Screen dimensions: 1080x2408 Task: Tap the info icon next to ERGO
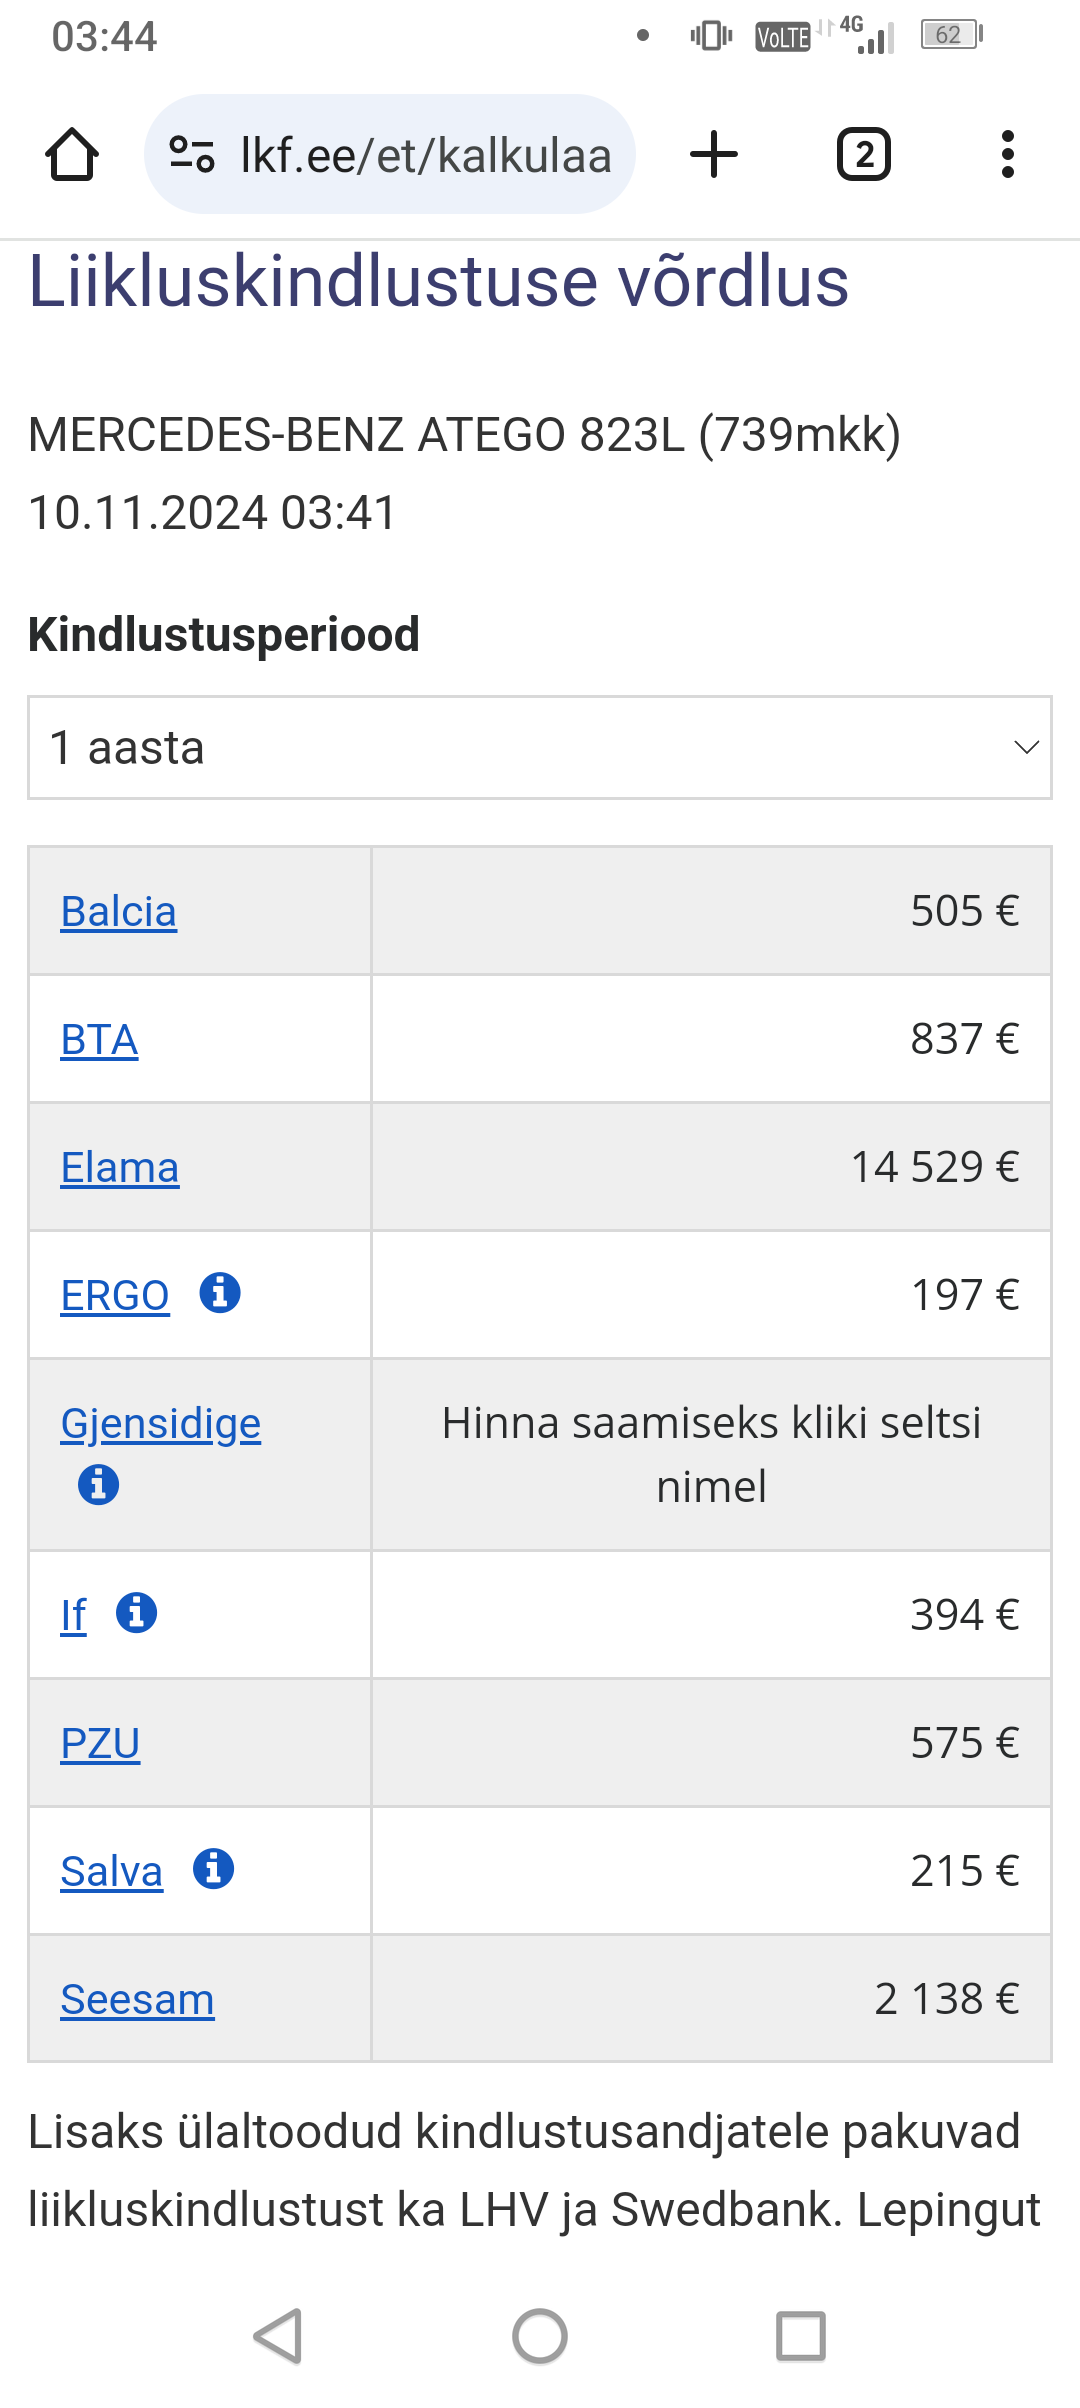click(x=220, y=1293)
